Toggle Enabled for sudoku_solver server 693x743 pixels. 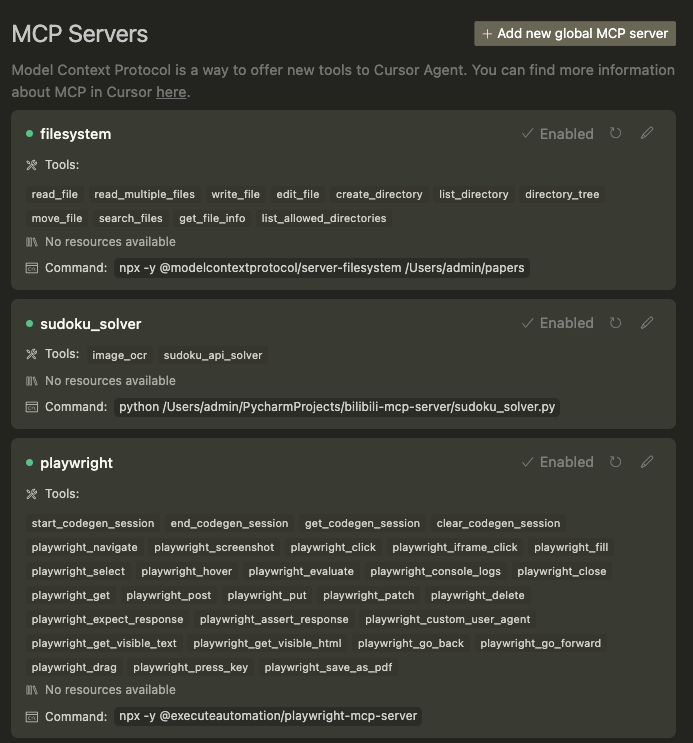click(x=557, y=323)
